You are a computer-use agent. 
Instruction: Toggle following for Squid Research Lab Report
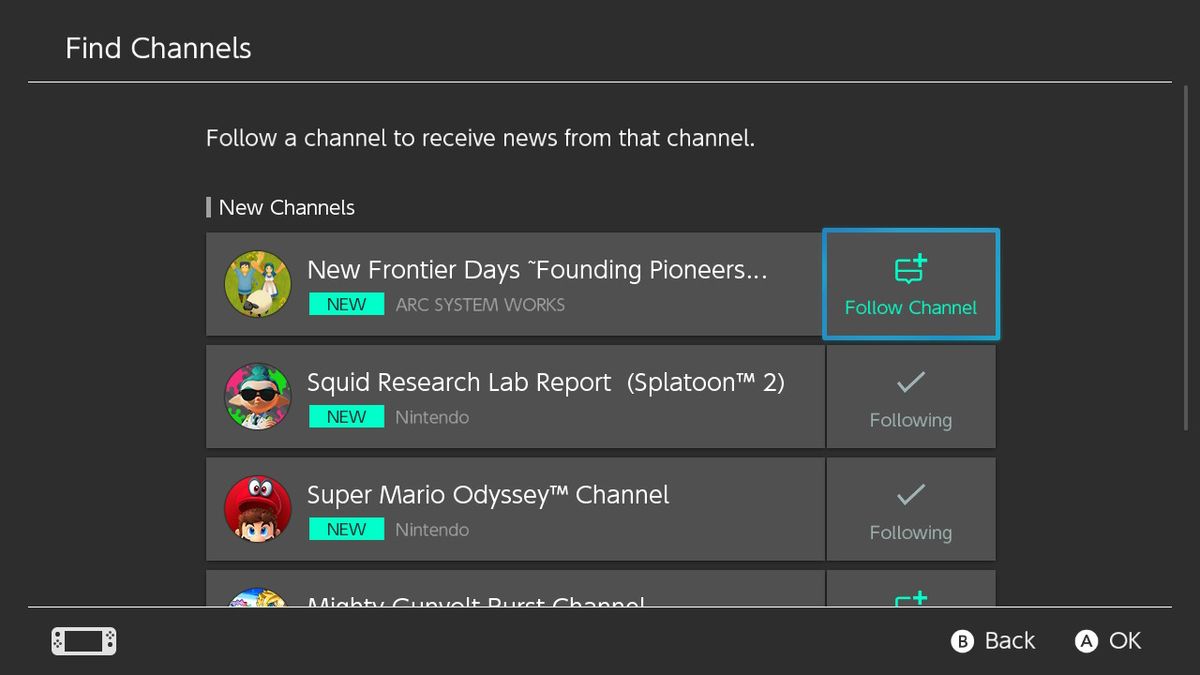(910, 396)
